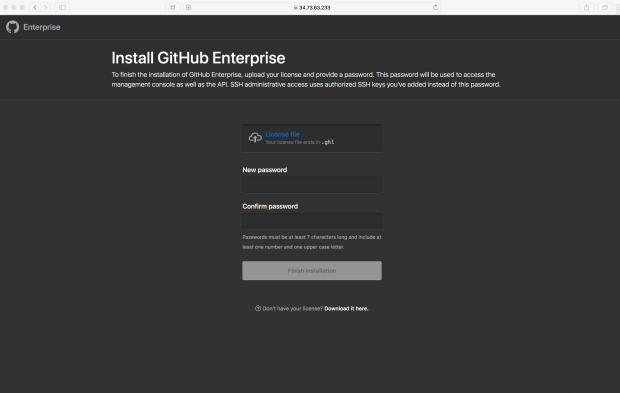Click the question mark help icon
The width and height of the screenshot is (620, 393).
point(258,308)
